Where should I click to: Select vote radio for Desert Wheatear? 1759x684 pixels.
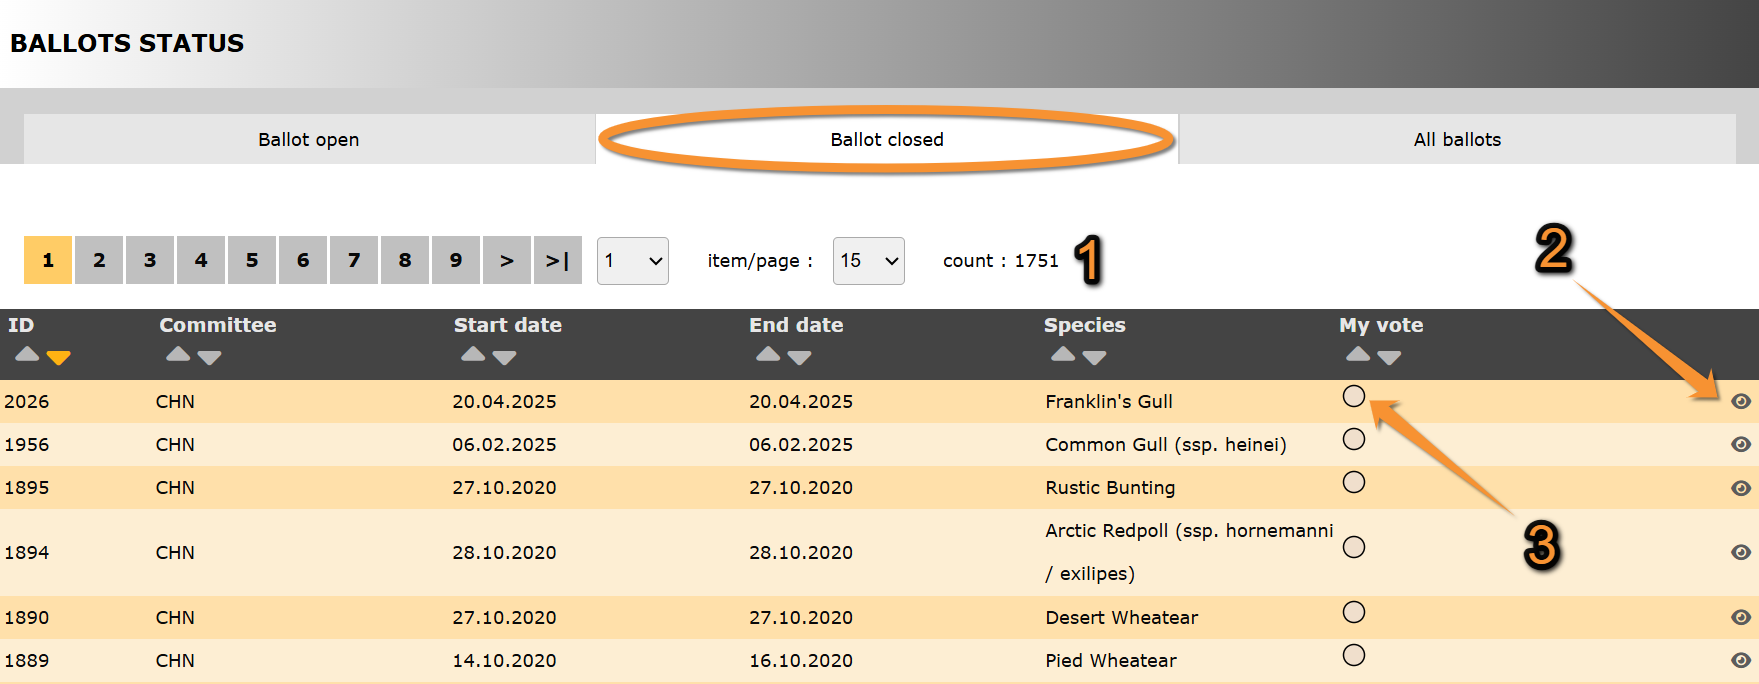point(1353,612)
